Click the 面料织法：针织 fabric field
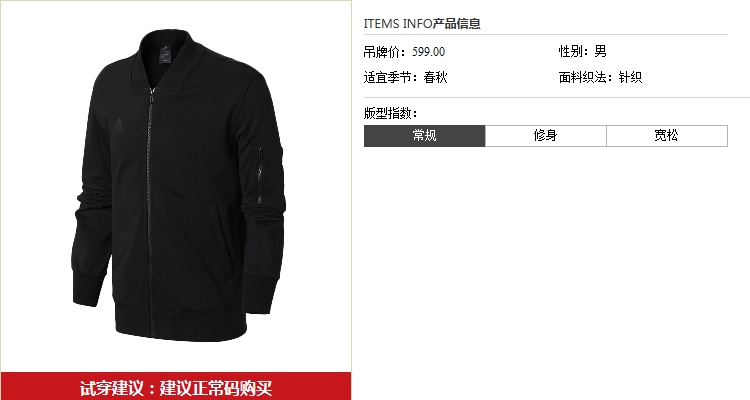Screen dimensions: 750x400 coord(600,77)
